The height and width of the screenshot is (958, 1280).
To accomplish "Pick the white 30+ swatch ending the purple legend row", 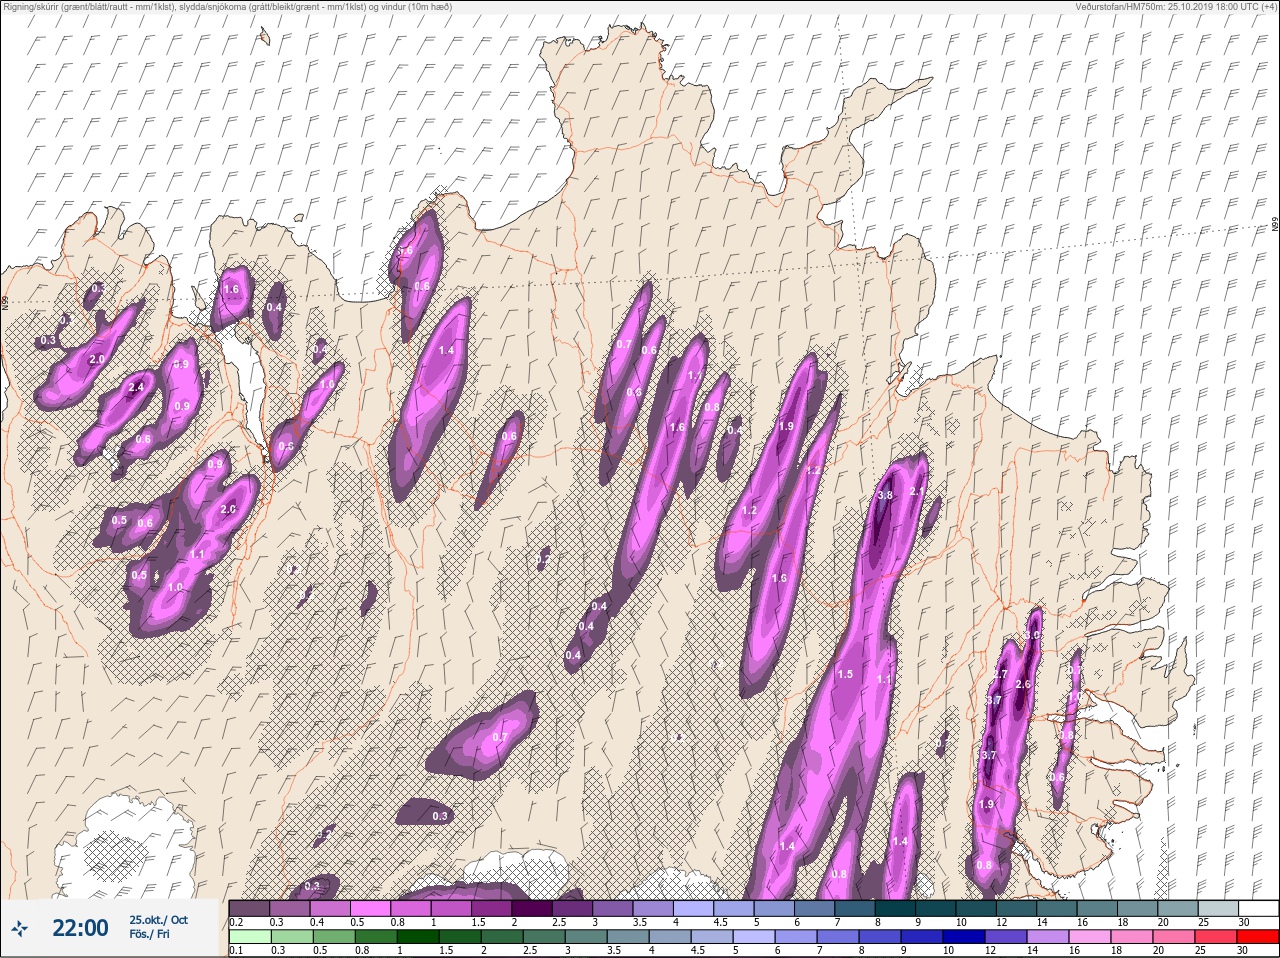I will coord(1260,908).
